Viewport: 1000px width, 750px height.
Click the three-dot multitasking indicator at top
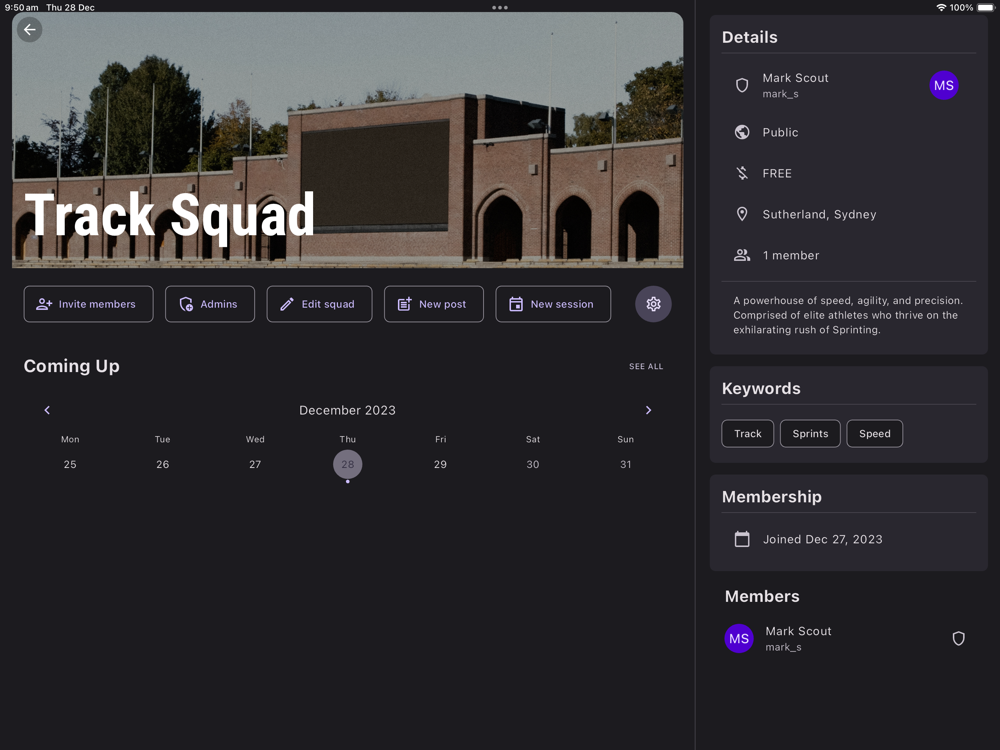pos(500,8)
